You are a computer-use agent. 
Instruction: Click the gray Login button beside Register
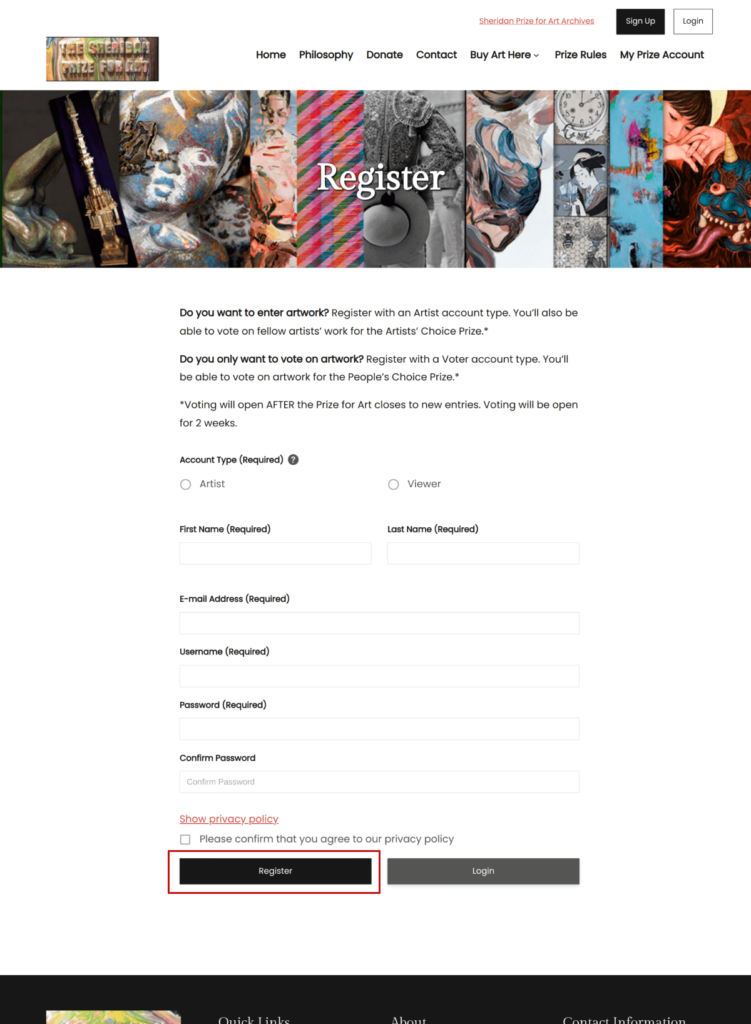pyautogui.click(x=483, y=871)
